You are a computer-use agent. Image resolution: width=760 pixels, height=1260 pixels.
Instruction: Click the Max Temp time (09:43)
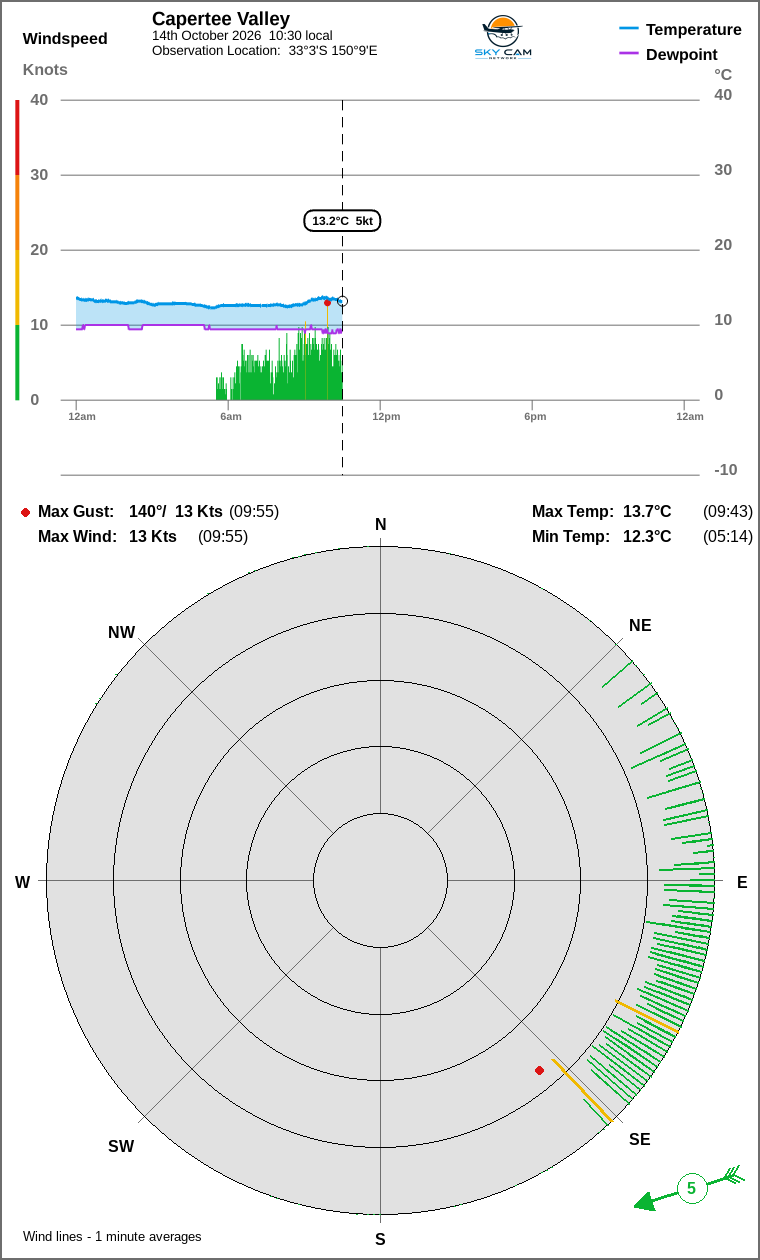(x=728, y=511)
